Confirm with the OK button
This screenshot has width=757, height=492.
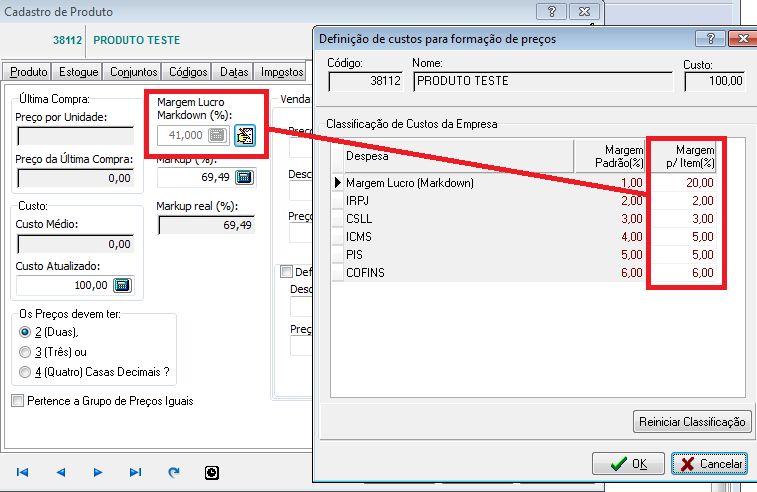point(628,464)
